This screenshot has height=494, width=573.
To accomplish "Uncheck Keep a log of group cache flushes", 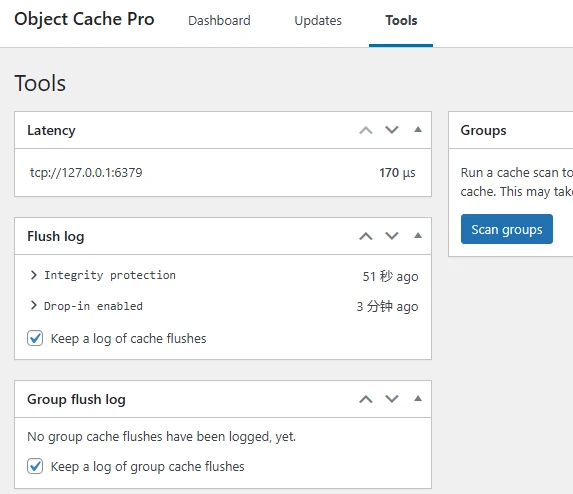I will (35, 466).
